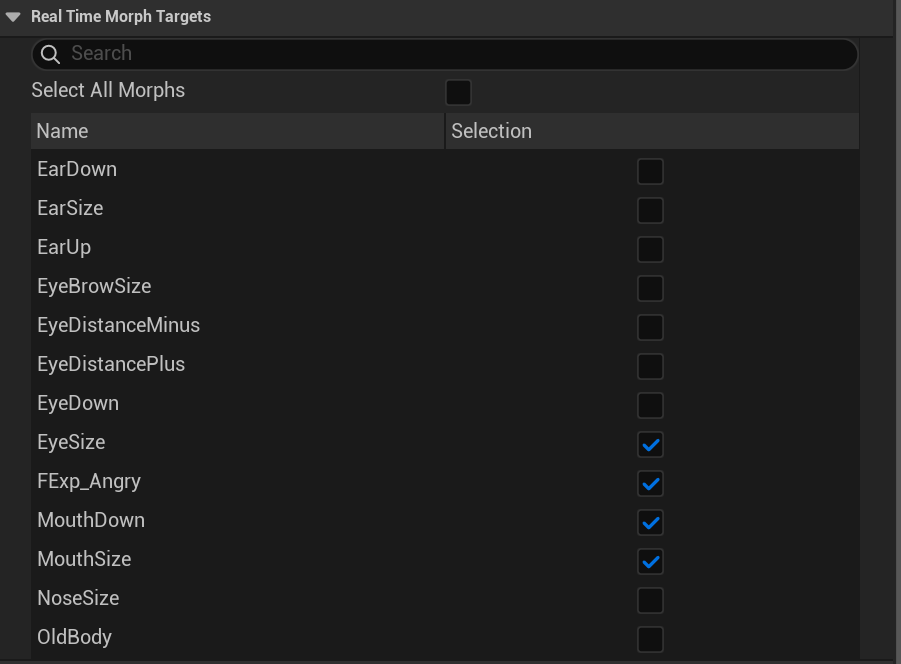Screen dimensions: 901x664
Task: Check the EyeBrowSize selection box
Action: click(x=650, y=288)
